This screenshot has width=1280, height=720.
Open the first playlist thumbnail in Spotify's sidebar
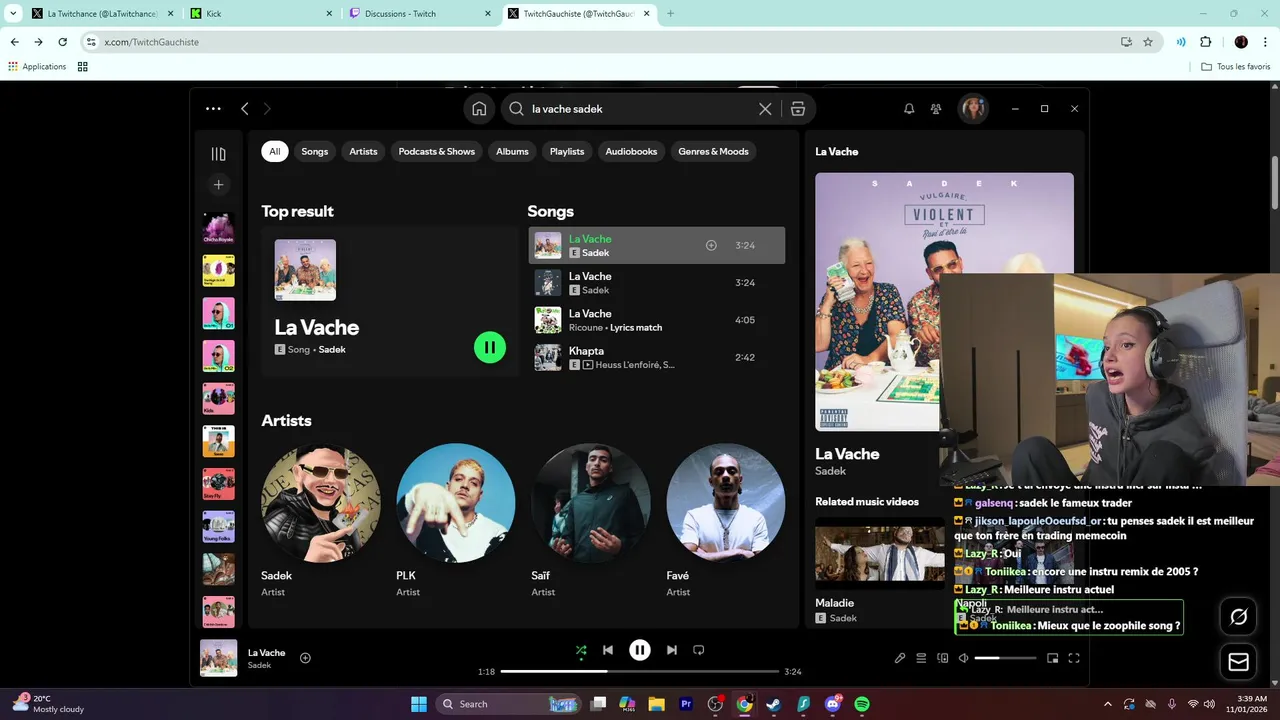click(x=218, y=228)
